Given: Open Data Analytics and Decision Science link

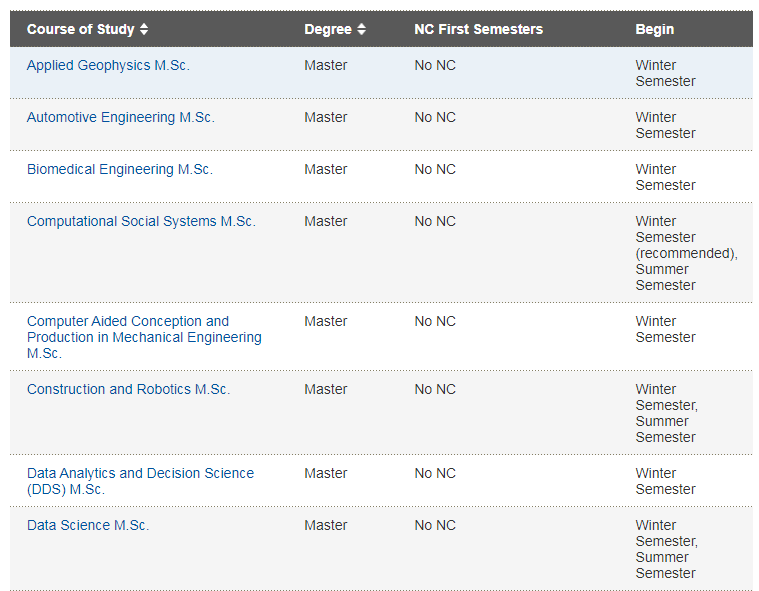Looking at the screenshot, I should pos(140,481).
